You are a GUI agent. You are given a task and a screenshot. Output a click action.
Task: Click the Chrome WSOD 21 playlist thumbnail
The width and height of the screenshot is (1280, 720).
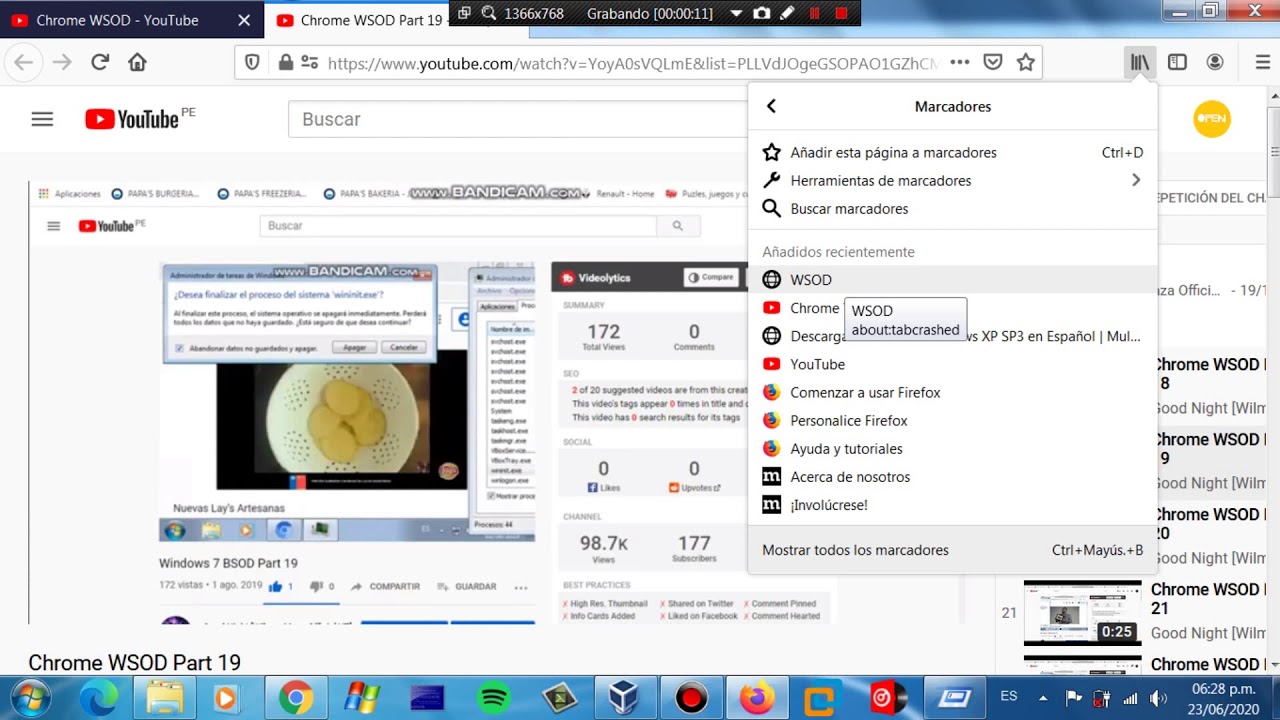click(x=1082, y=612)
